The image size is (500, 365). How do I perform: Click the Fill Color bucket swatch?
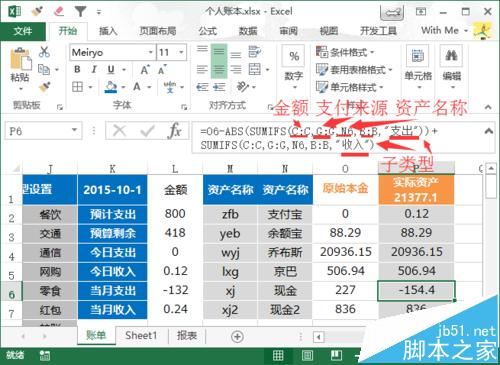[111, 87]
